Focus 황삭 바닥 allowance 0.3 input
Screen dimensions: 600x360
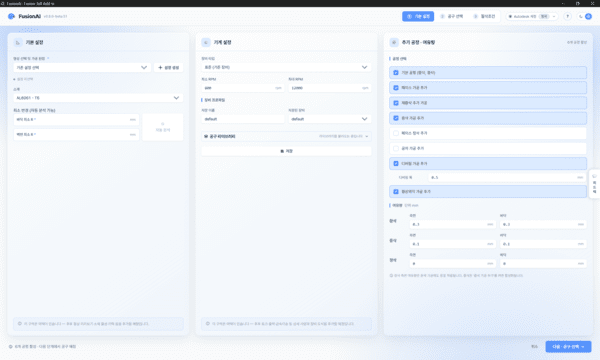click(543, 225)
